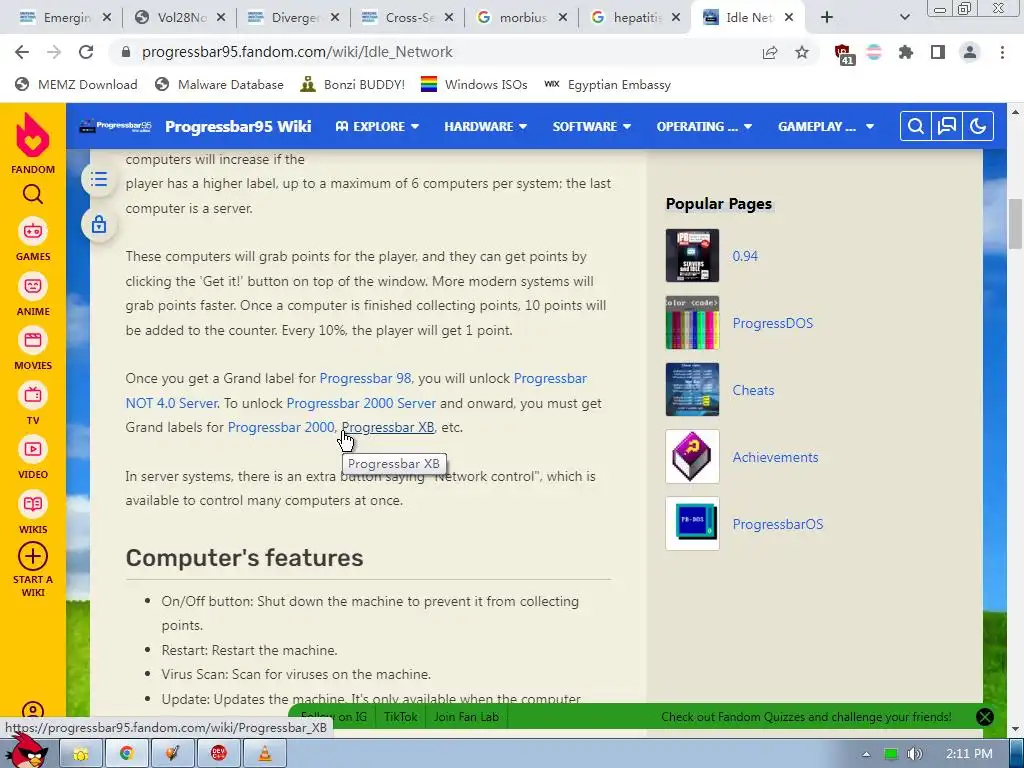Screen dimensions: 1024x768
Task: Share this page icon in address bar
Action: pyautogui.click(x=770, y=52)
